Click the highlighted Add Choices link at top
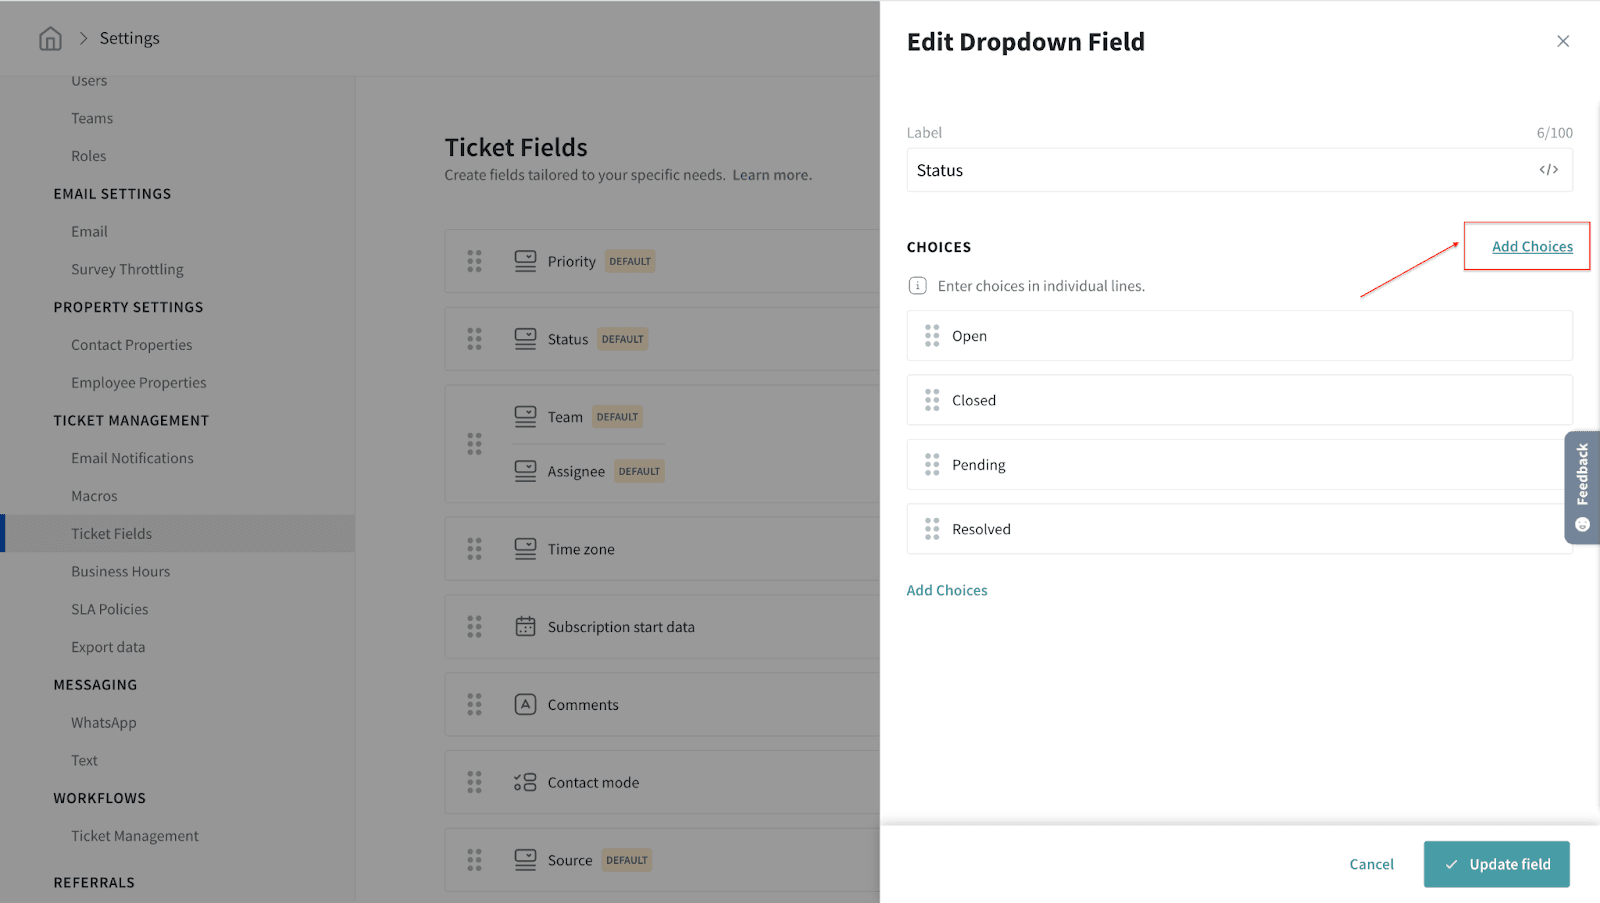Screen dimensions: 1600x903 [x=1532, y=247]
